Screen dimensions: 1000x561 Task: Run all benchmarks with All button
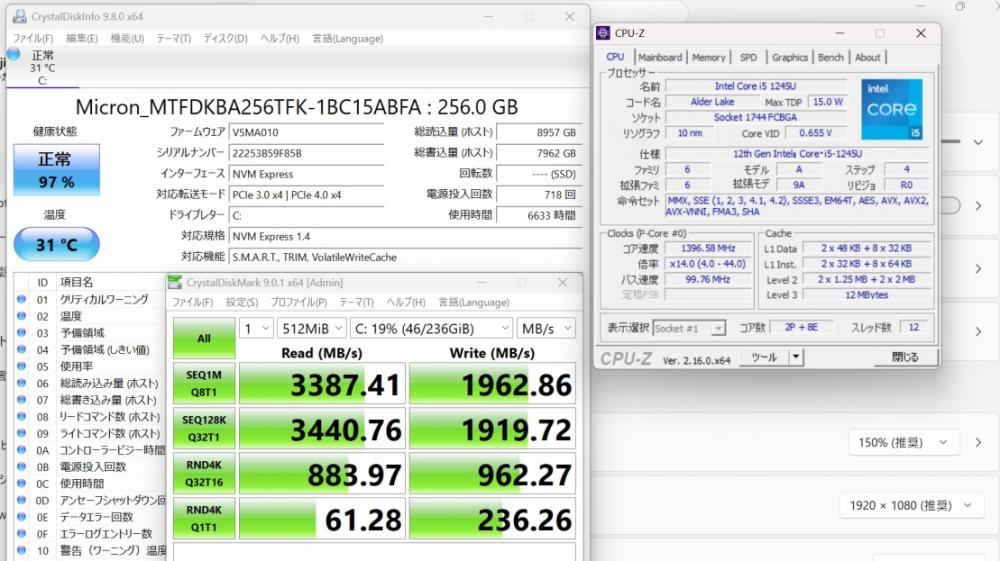(x=204, y=338)
